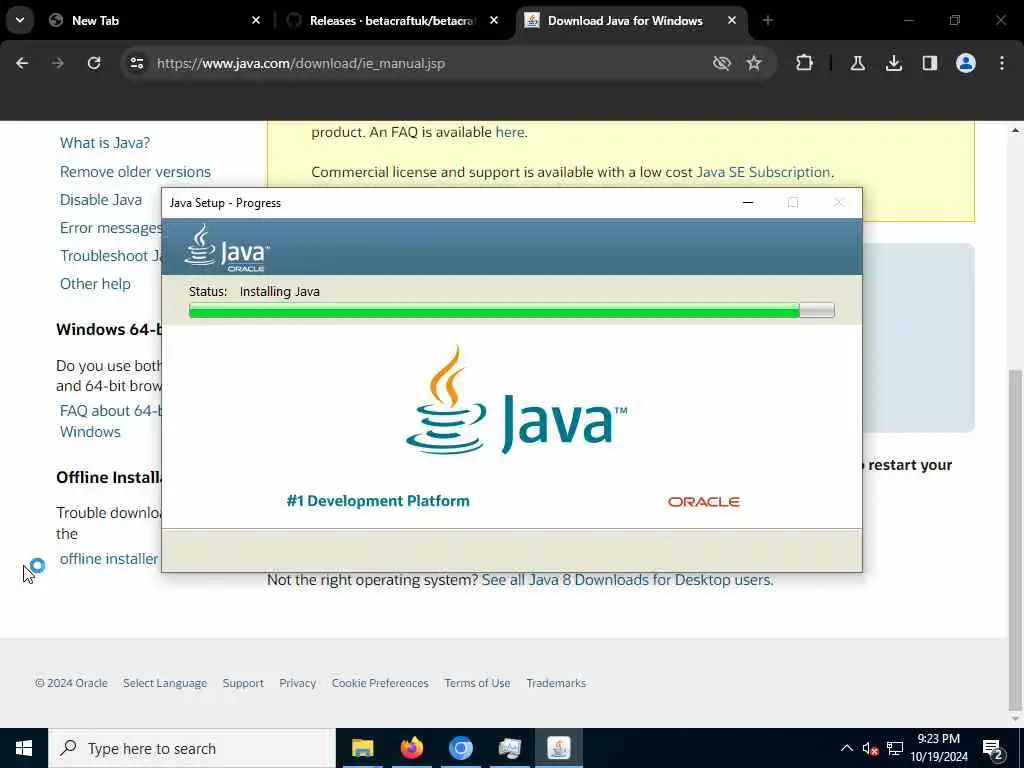Open File Explorer from taskbar
The width and height of the screenshot is (1024, 768).
coord(362,748)
